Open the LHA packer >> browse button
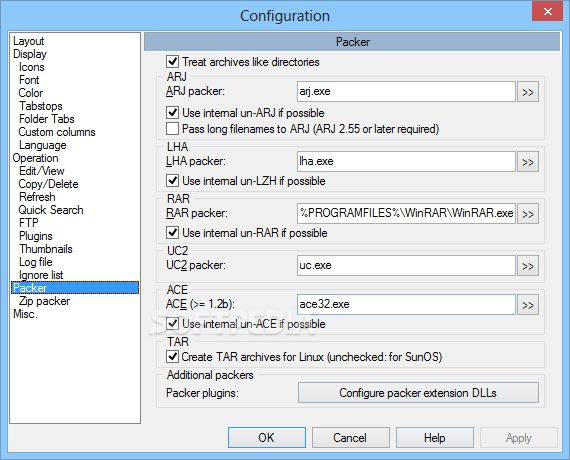Screen dimensions: 570x460 528,162
